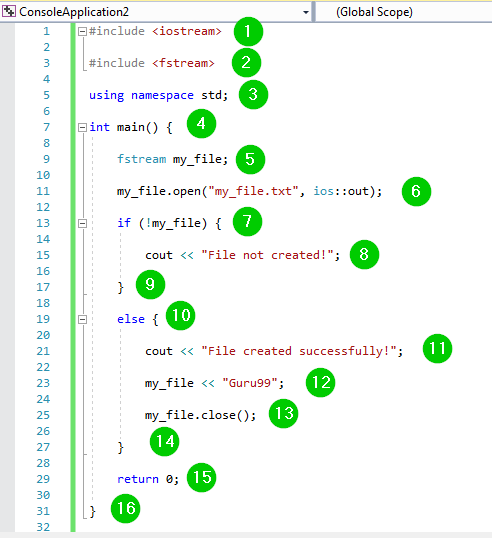Open the ConsoleApplication2 project dropdown arrow

tap(305, 13)
